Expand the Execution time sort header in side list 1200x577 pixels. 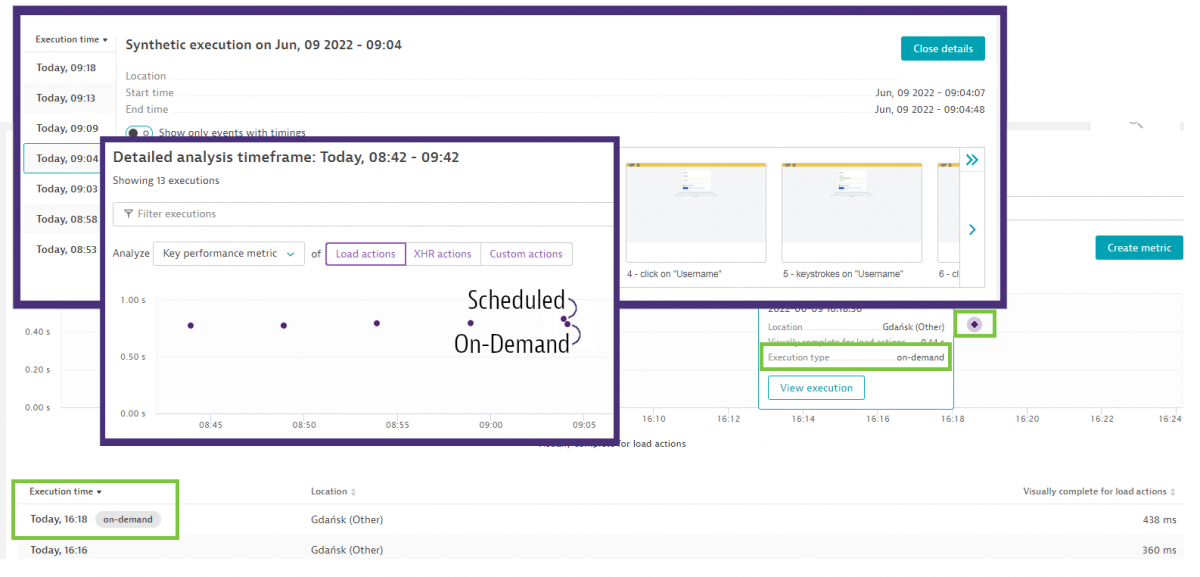tap(71, 40)
